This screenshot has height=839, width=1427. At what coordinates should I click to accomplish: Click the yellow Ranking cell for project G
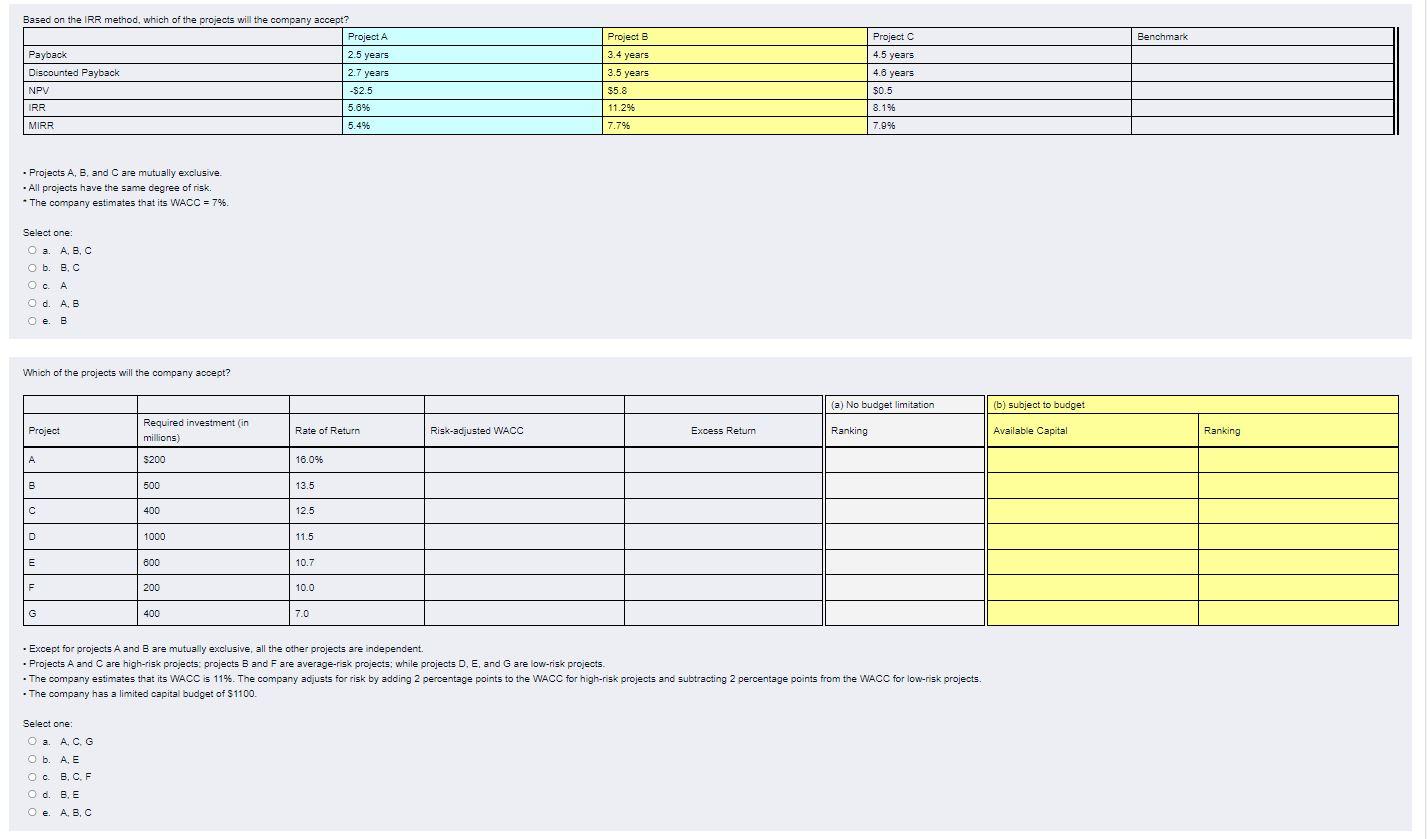pyautogui.click(x=1300, y=613)
